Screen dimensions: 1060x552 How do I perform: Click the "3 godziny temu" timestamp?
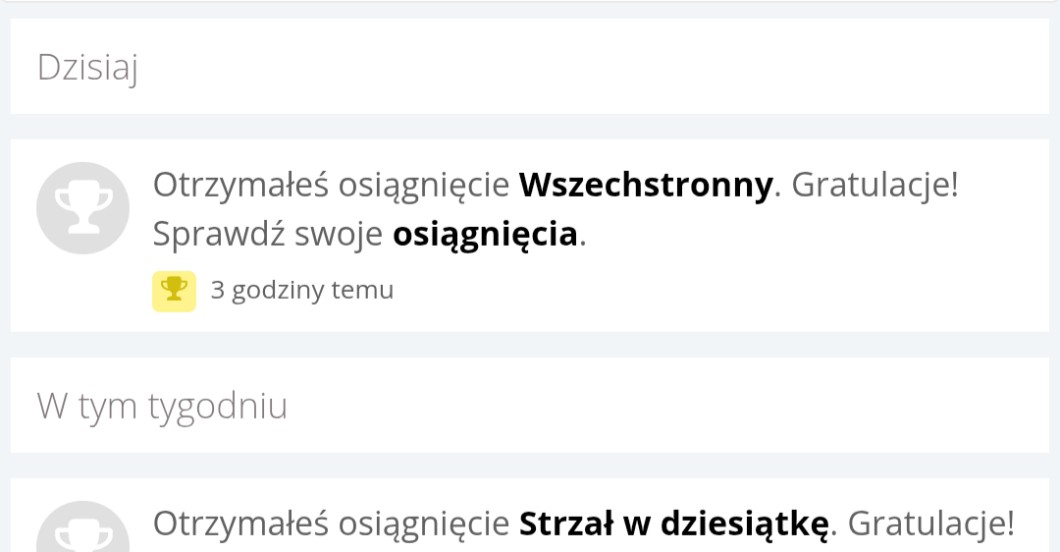coord(302,291)
